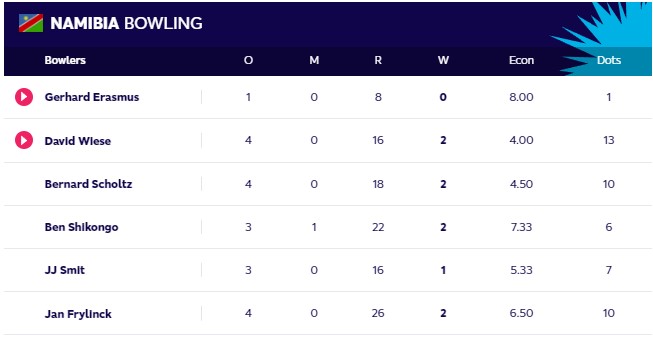Click the Namibia flag icon
Image resolution: width=653 pixels, height=363 pixels.
click(31, 23)
